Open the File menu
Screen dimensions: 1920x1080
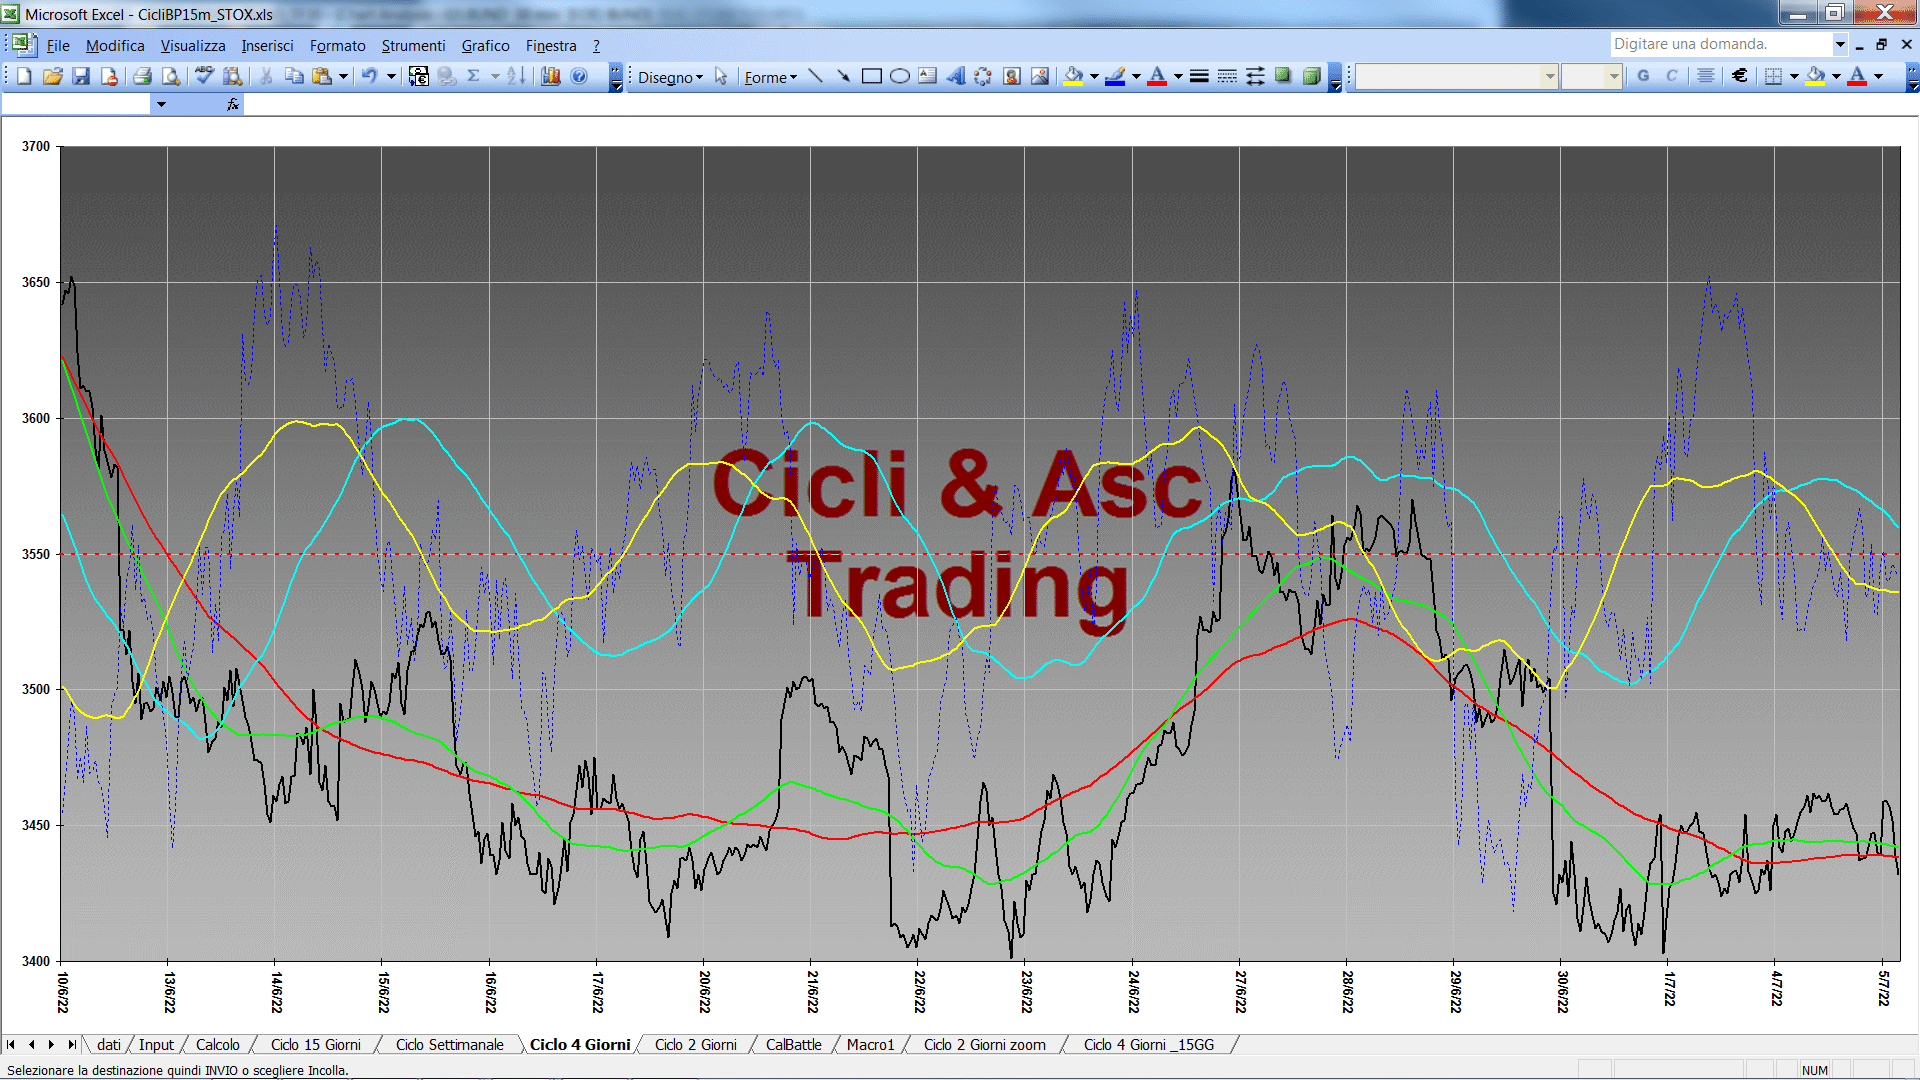[58, 45]
